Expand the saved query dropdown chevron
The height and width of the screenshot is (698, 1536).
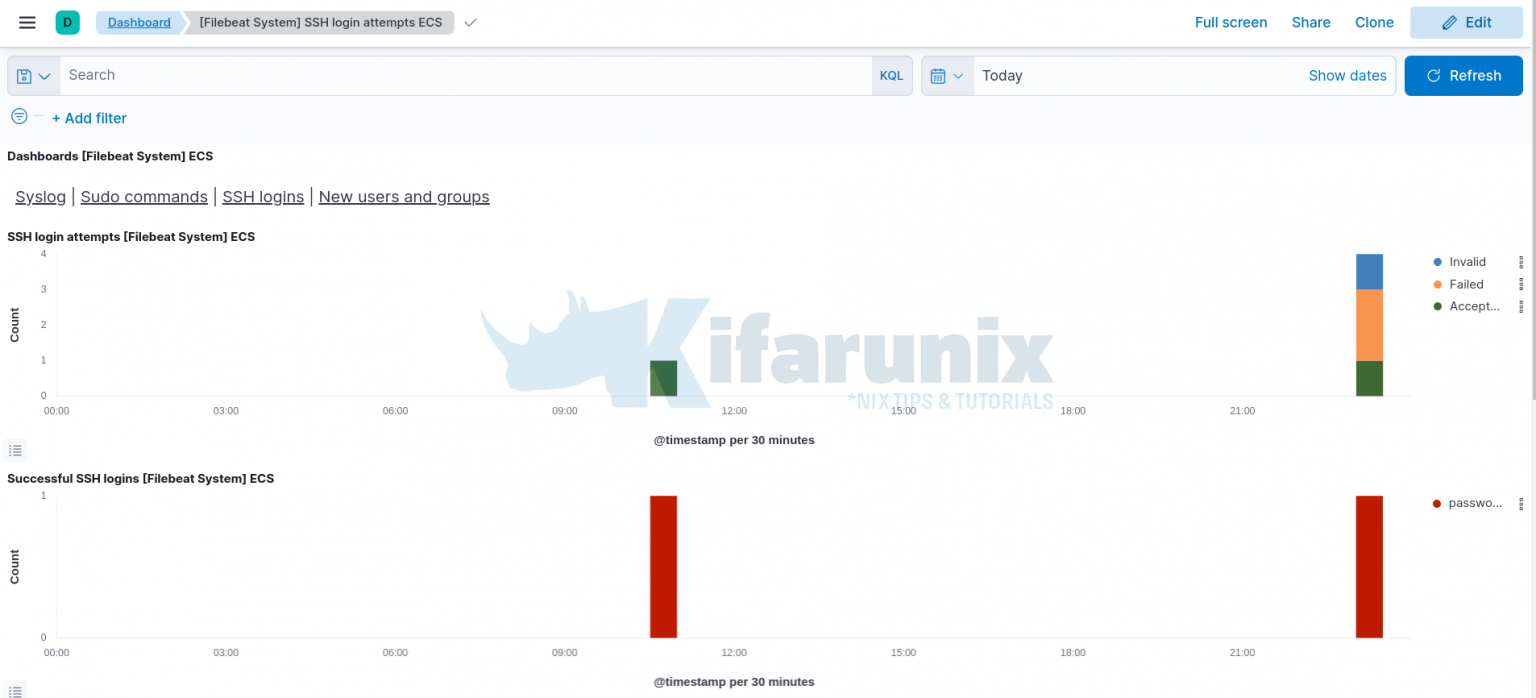click(x=44, y=75)
